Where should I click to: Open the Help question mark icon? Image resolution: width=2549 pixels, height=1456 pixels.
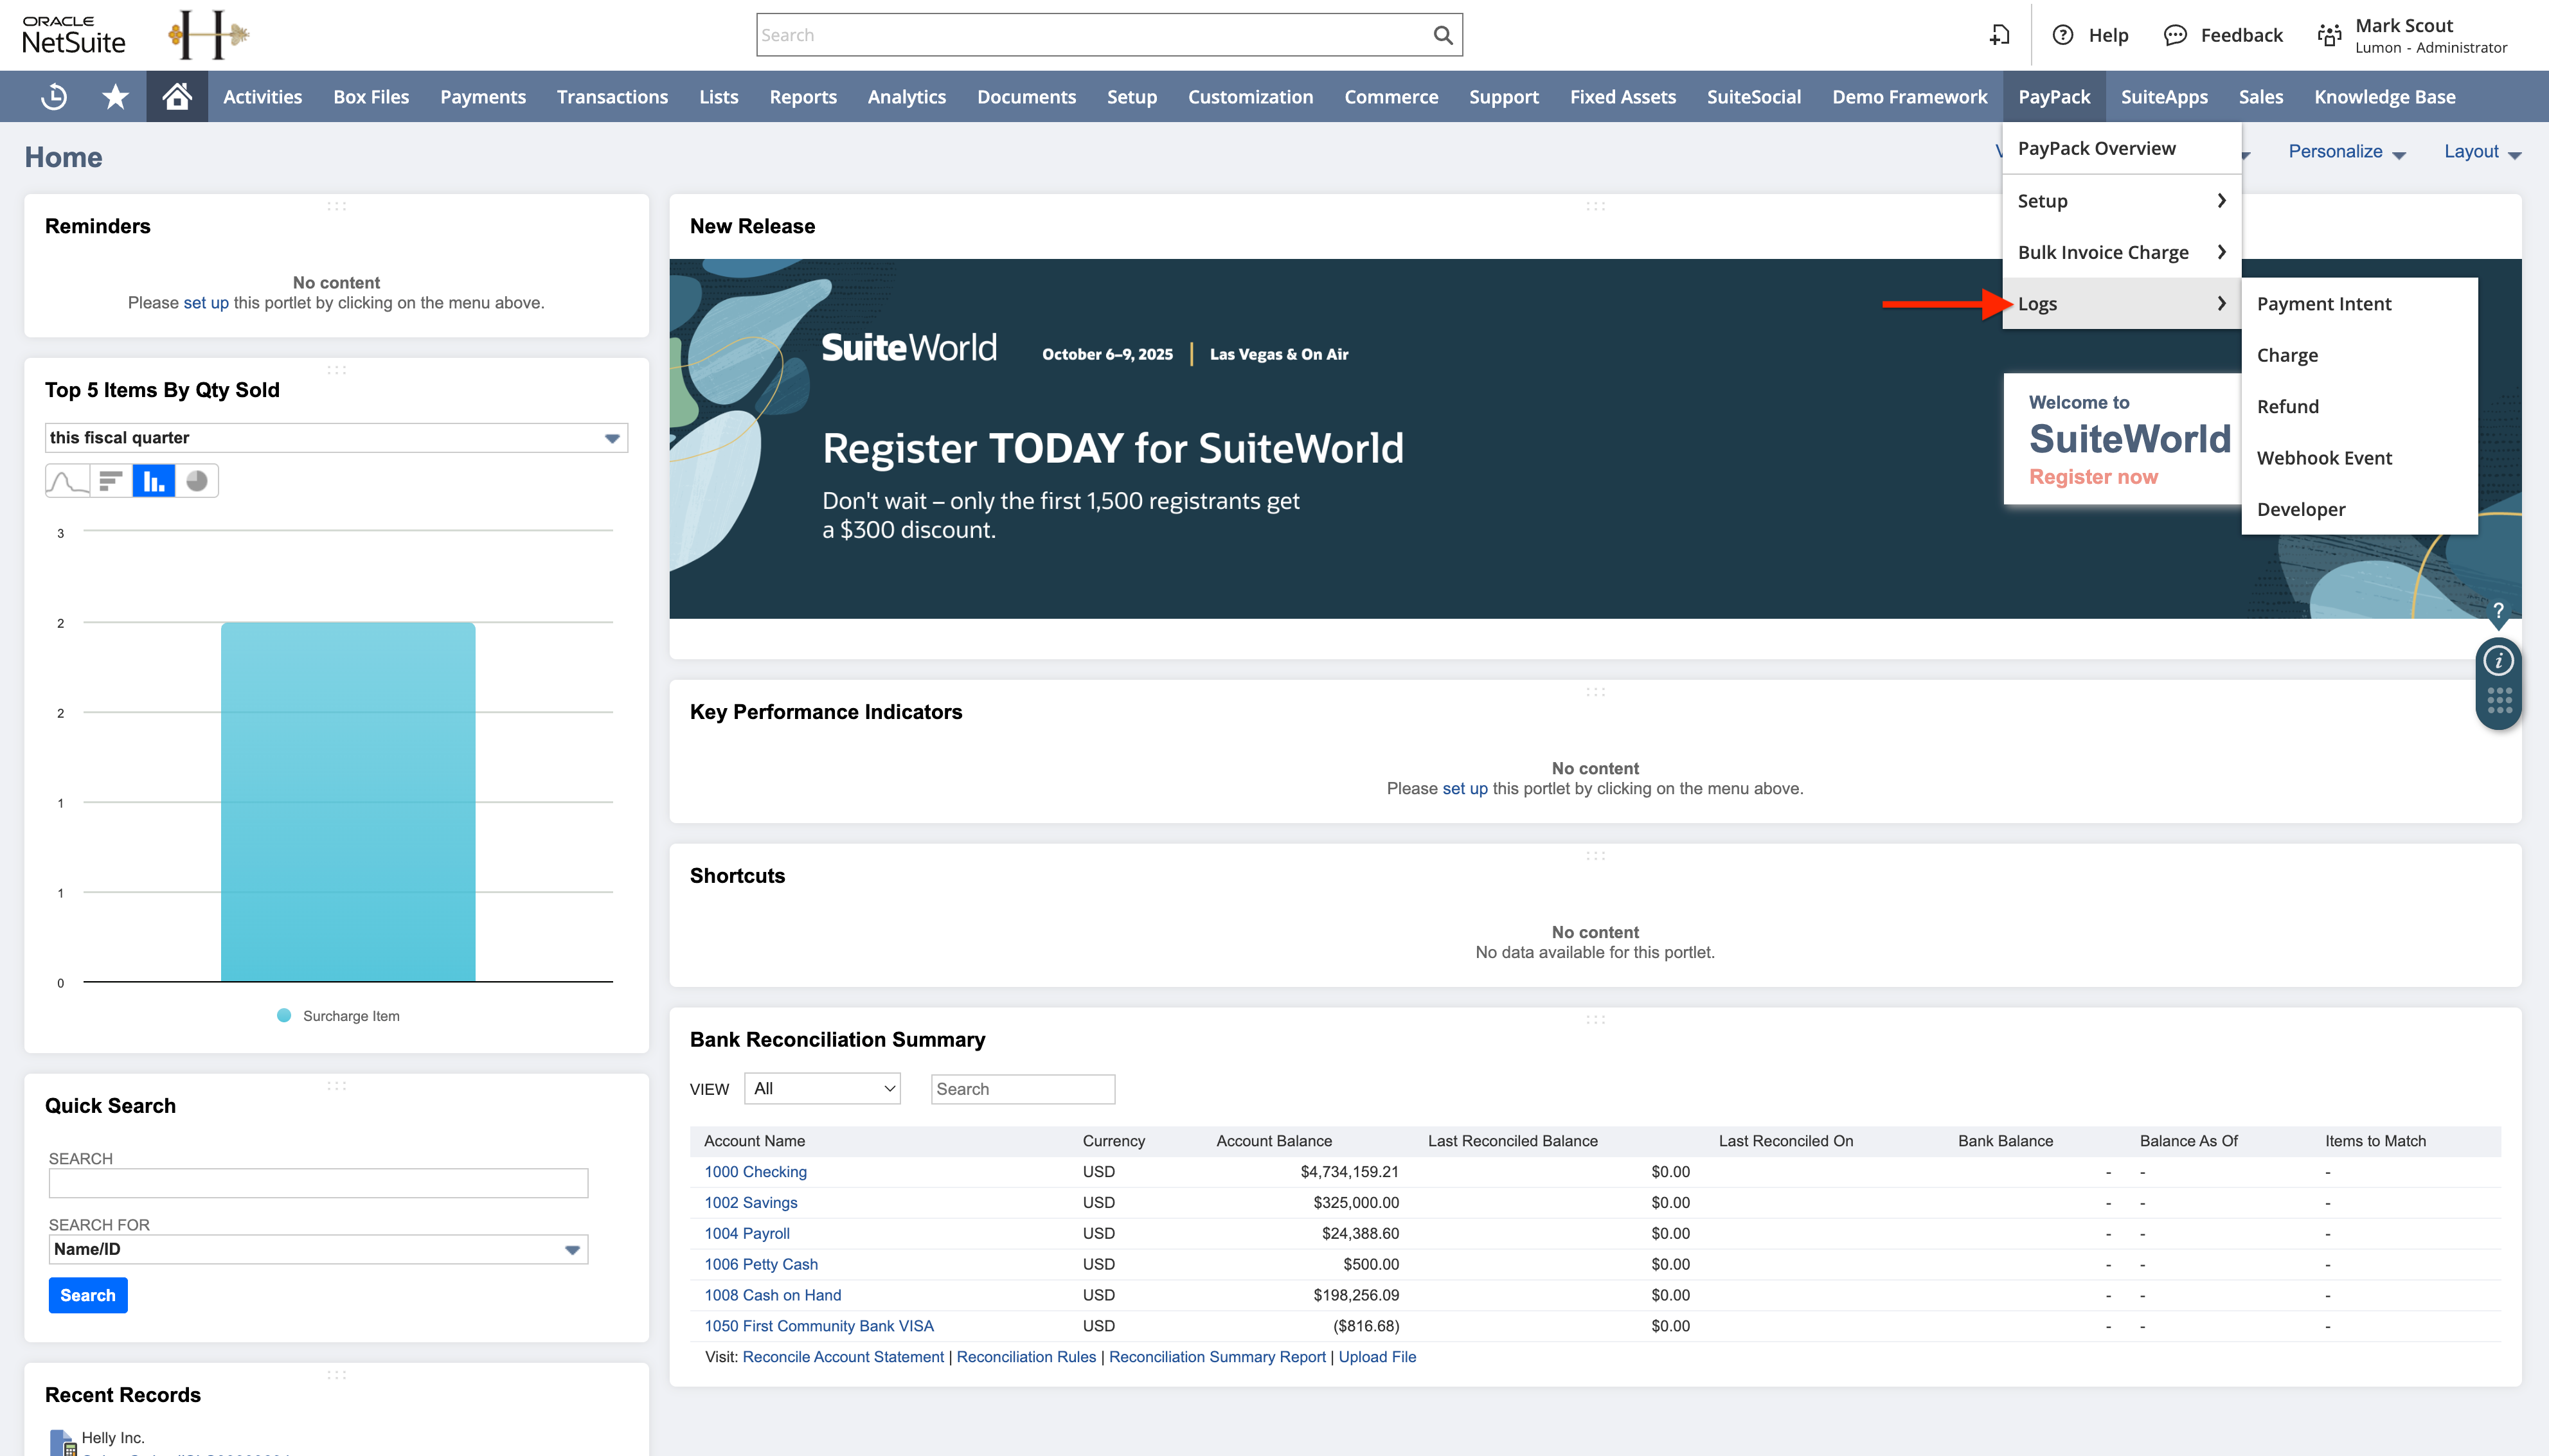(x=2062, y=35)
